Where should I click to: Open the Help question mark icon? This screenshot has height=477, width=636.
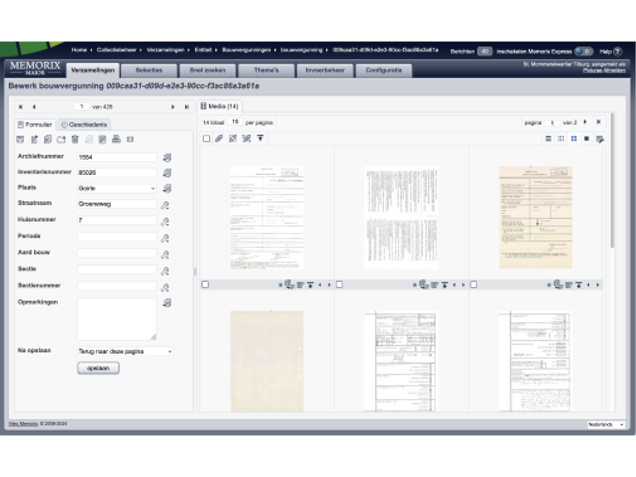coord(617,52)
